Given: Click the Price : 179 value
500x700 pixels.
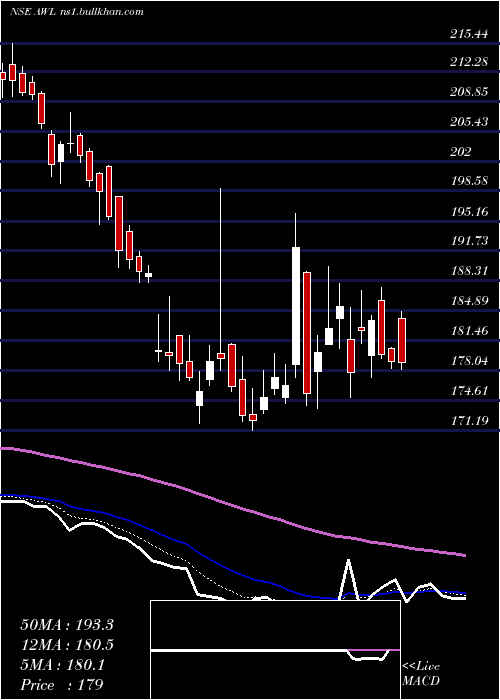Looking at the screenshot, I should click(x=62, y=684).
